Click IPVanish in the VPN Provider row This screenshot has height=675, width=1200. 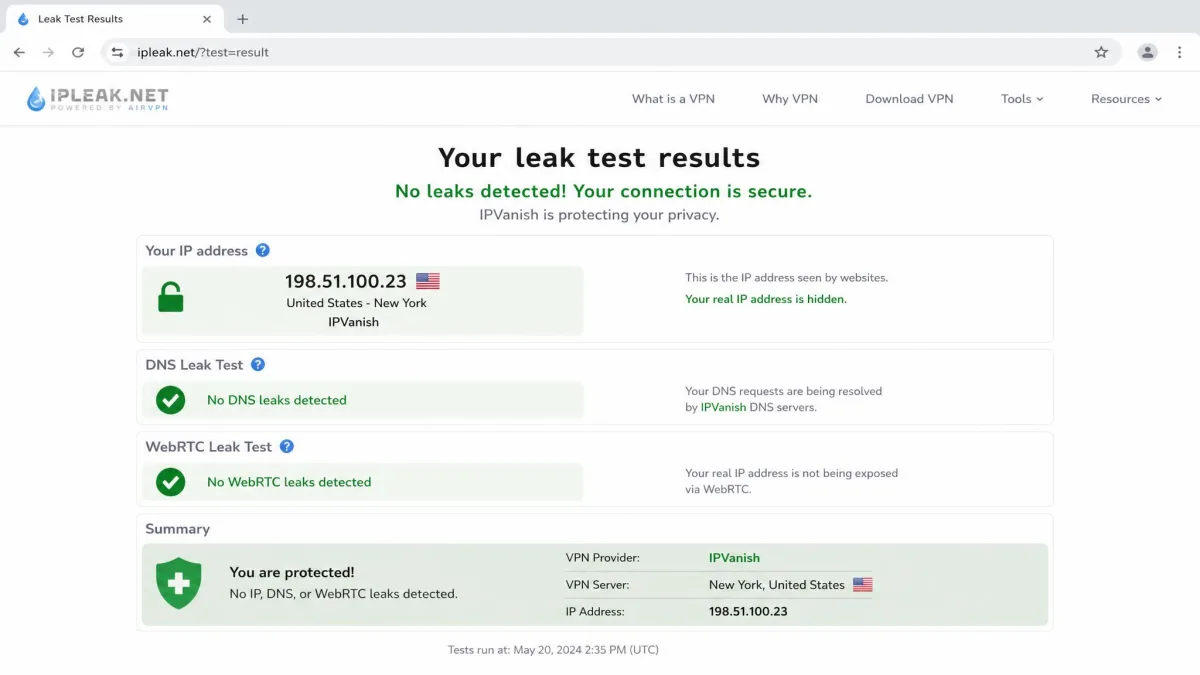point(734,558)
